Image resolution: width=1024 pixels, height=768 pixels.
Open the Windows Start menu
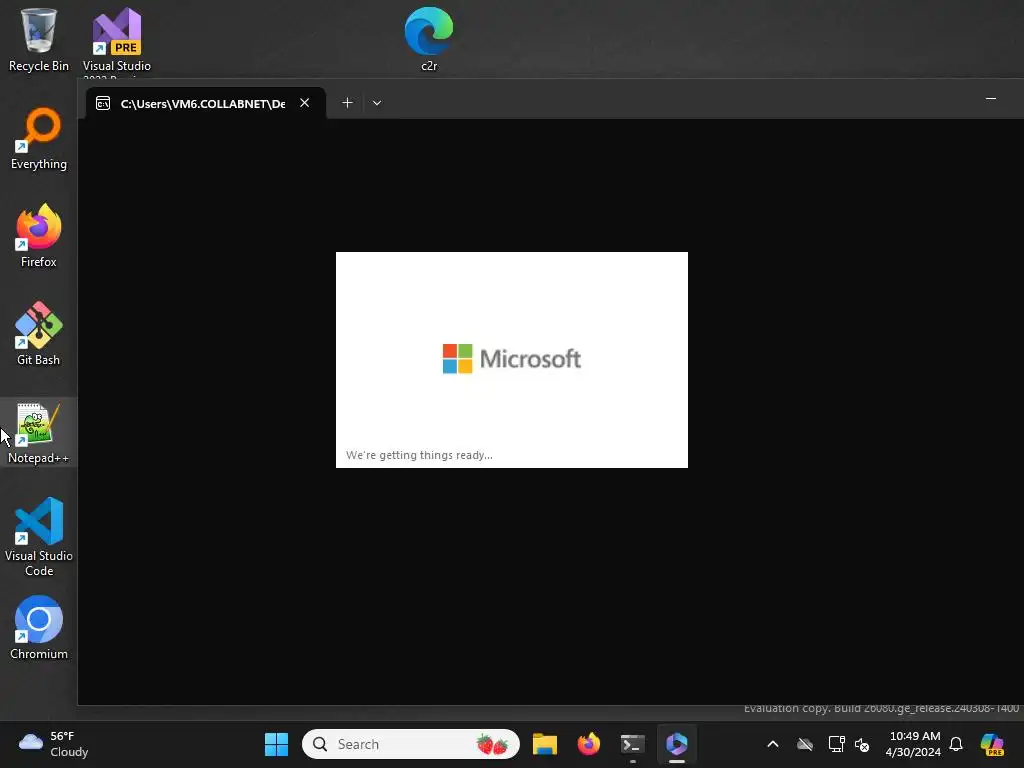[276, 744]
